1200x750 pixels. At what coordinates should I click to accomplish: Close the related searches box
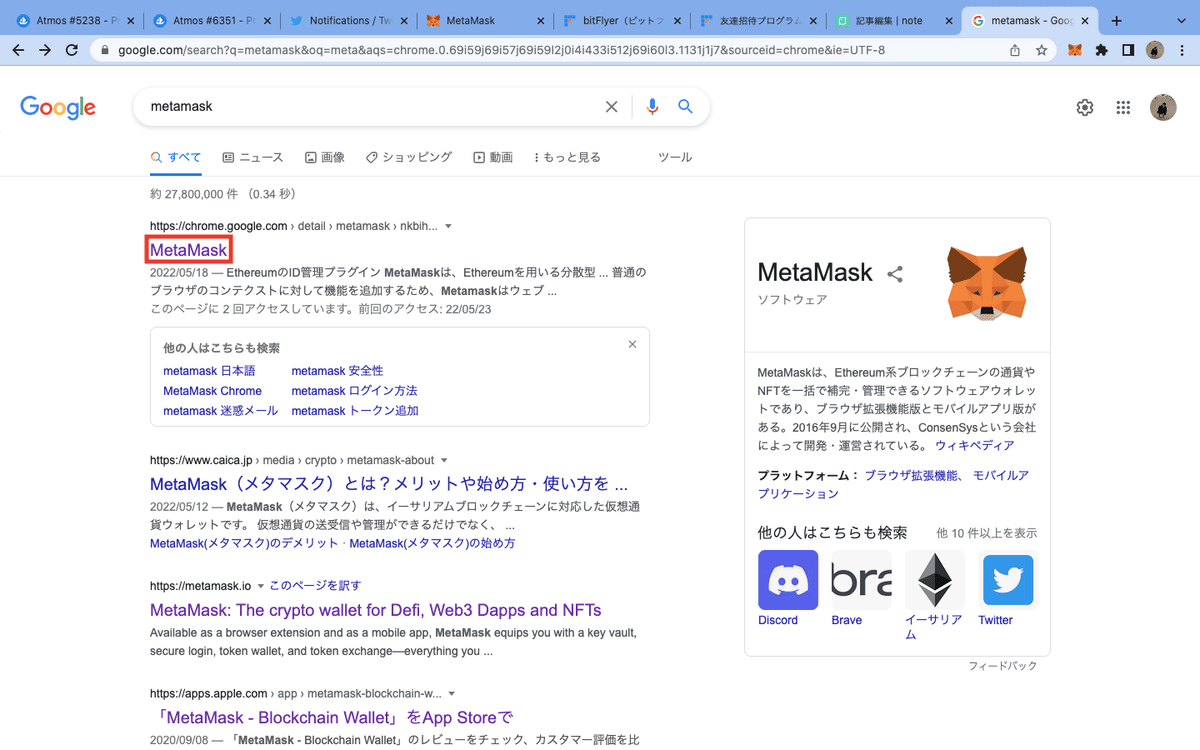pyautogui.click(x=632, y=344)
